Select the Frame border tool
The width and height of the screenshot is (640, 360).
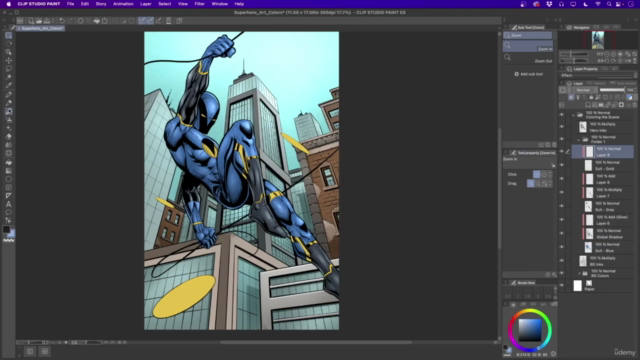point(9,187)
